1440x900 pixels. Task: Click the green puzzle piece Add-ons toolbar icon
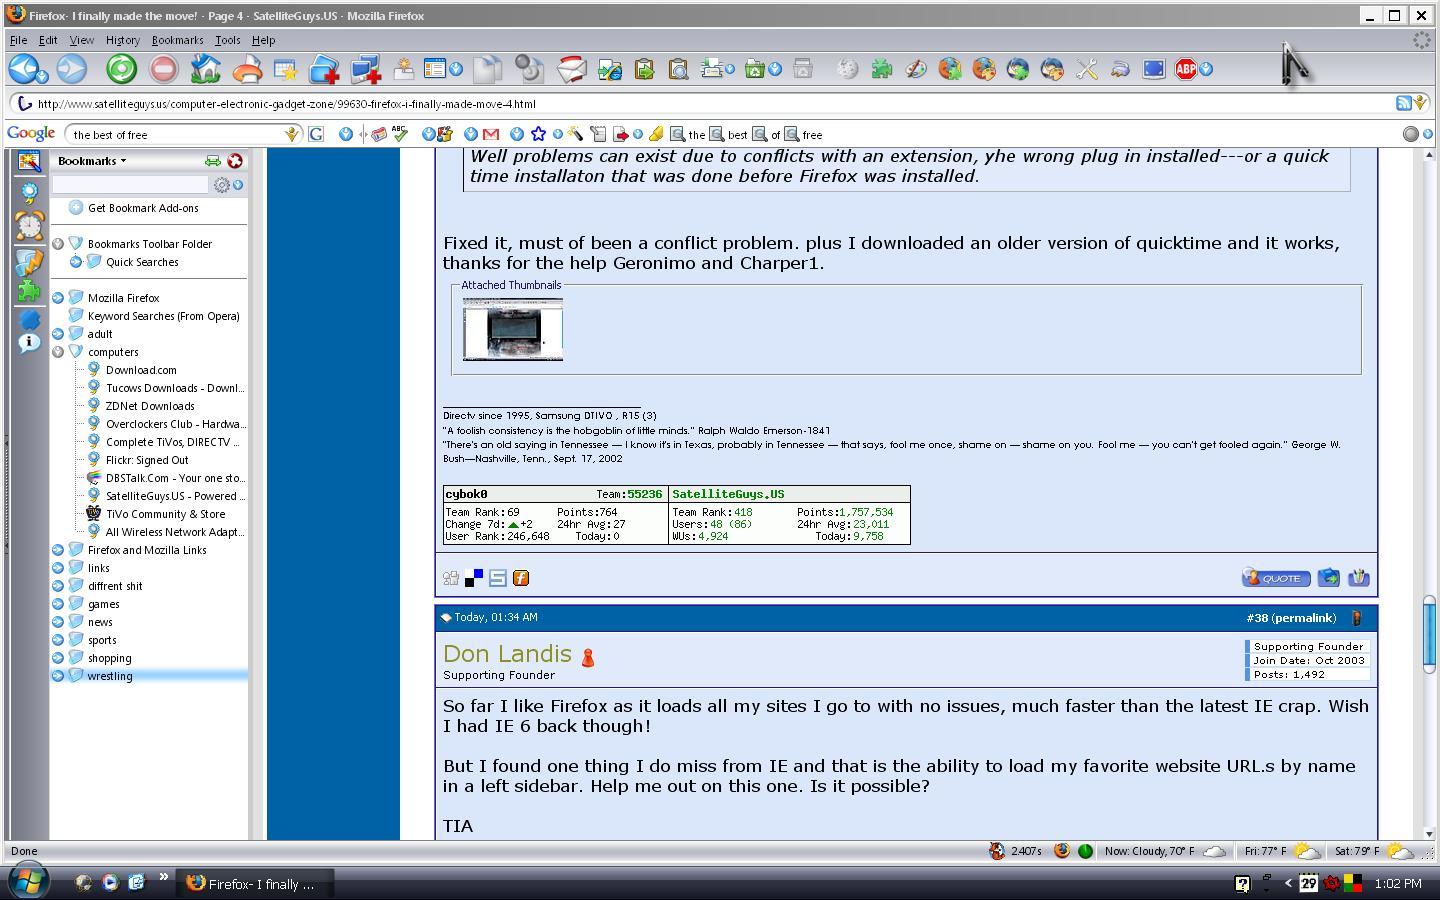(881, 69)
